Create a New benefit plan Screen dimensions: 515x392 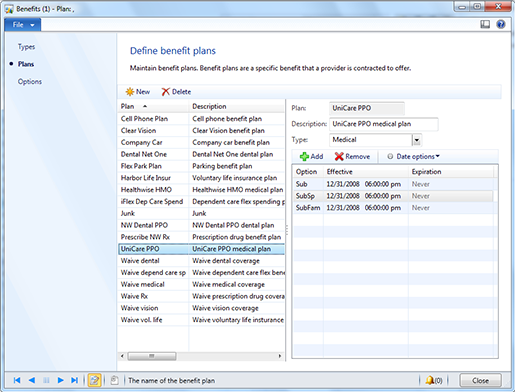[138, 92]
